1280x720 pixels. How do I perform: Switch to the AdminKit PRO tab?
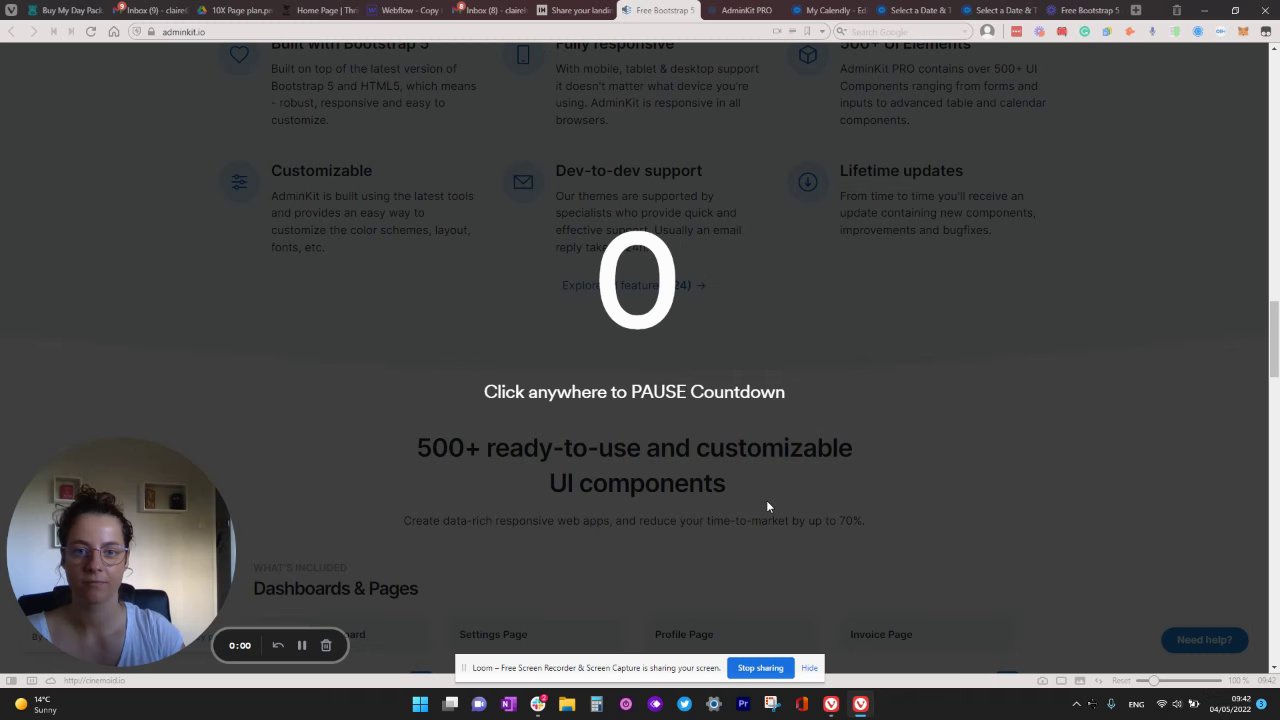(744, 10)
